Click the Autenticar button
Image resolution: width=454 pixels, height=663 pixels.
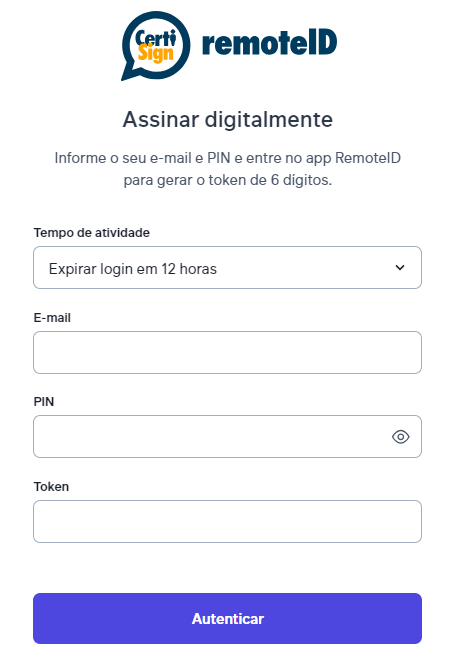227,619
